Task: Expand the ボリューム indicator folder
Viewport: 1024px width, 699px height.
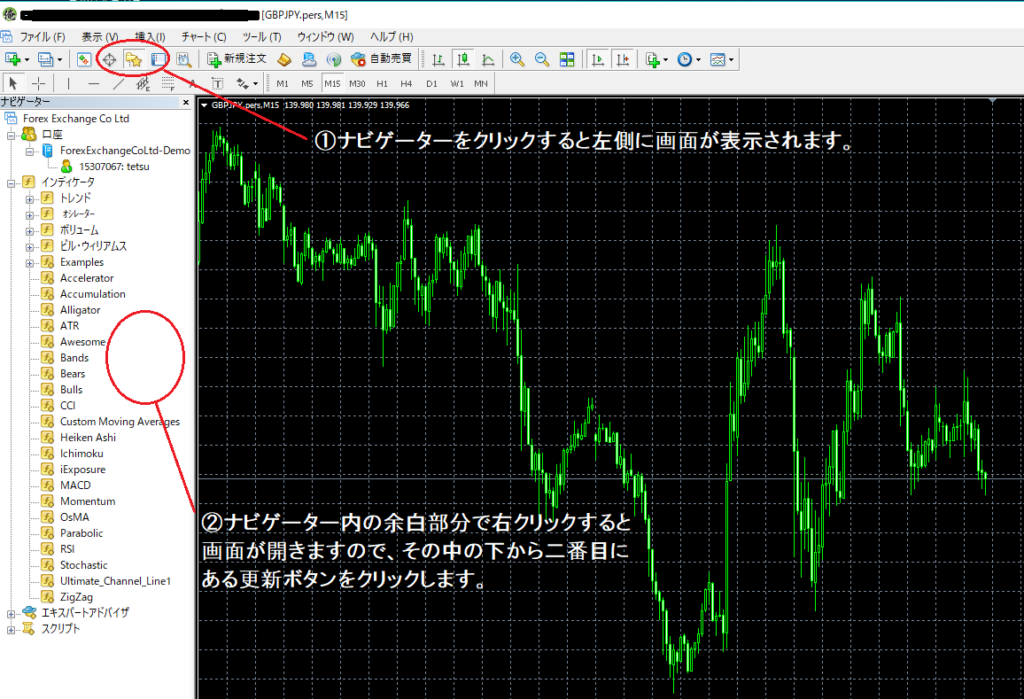Action: (x=29, y=231)
